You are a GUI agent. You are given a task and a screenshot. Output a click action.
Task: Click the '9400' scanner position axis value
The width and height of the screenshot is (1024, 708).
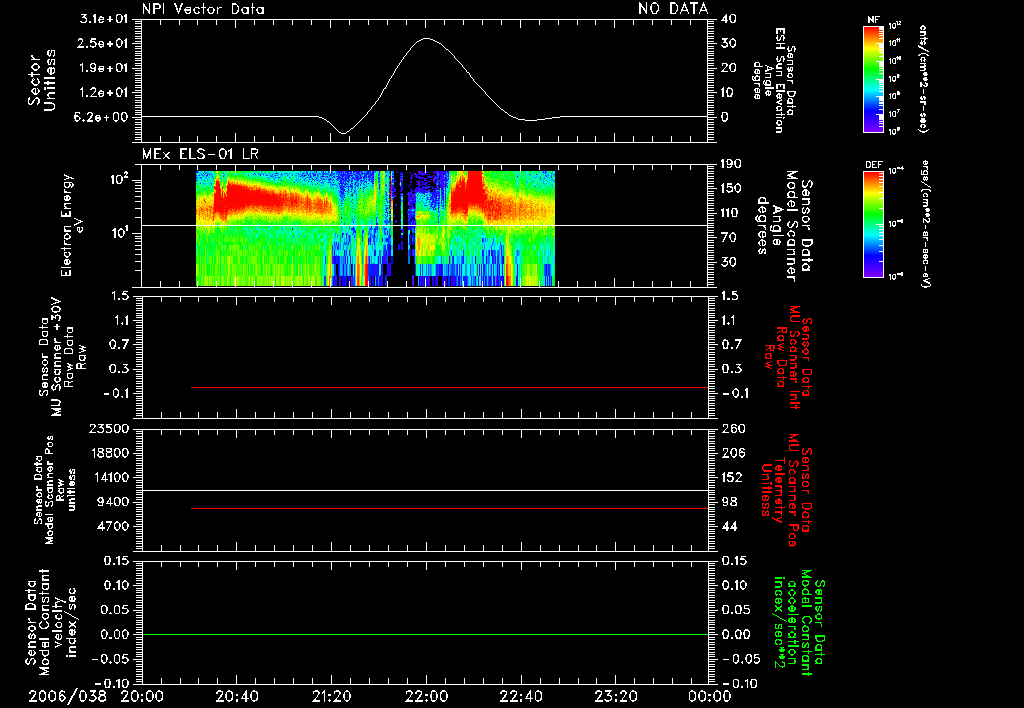(113, 502)
